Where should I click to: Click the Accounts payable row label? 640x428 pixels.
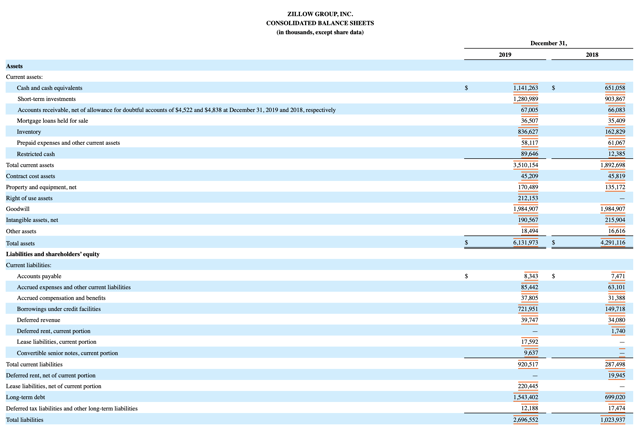pos(39,276)
